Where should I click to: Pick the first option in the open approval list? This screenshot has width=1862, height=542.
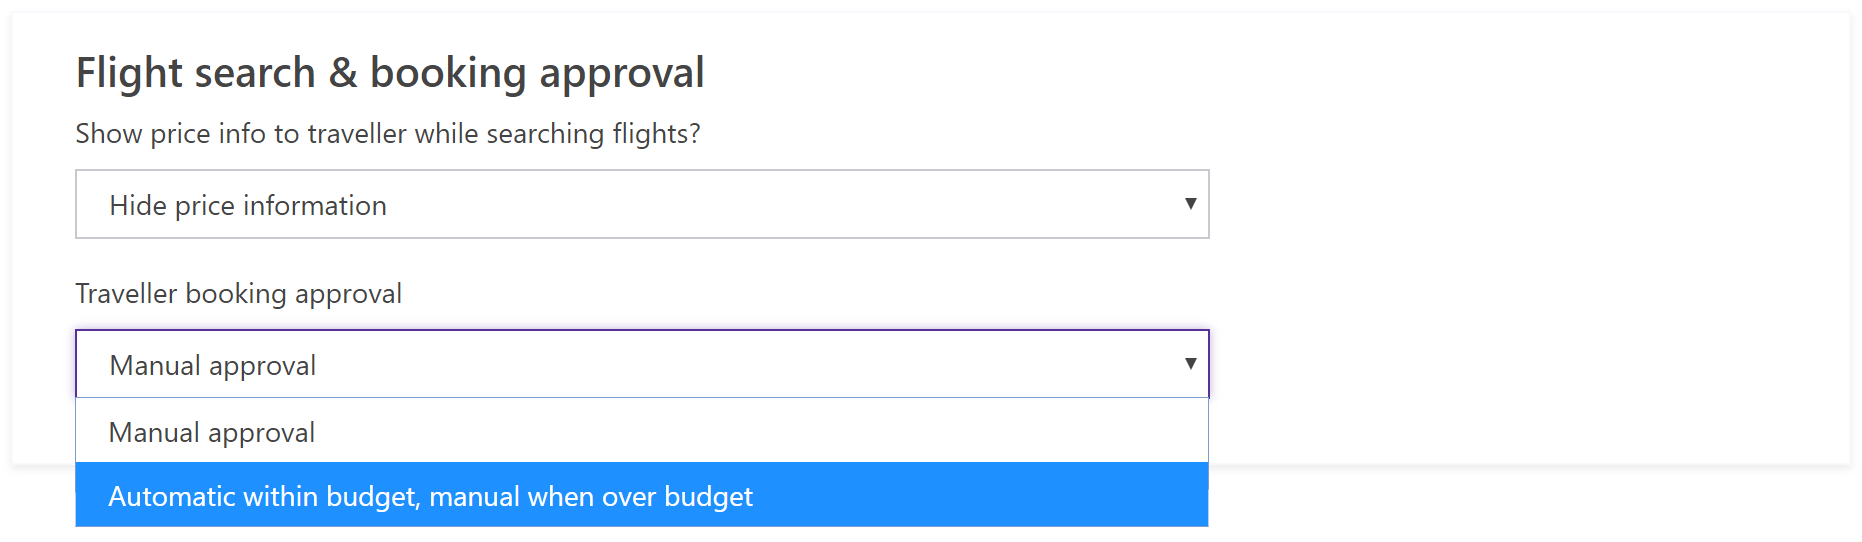[x=212, y=433]
